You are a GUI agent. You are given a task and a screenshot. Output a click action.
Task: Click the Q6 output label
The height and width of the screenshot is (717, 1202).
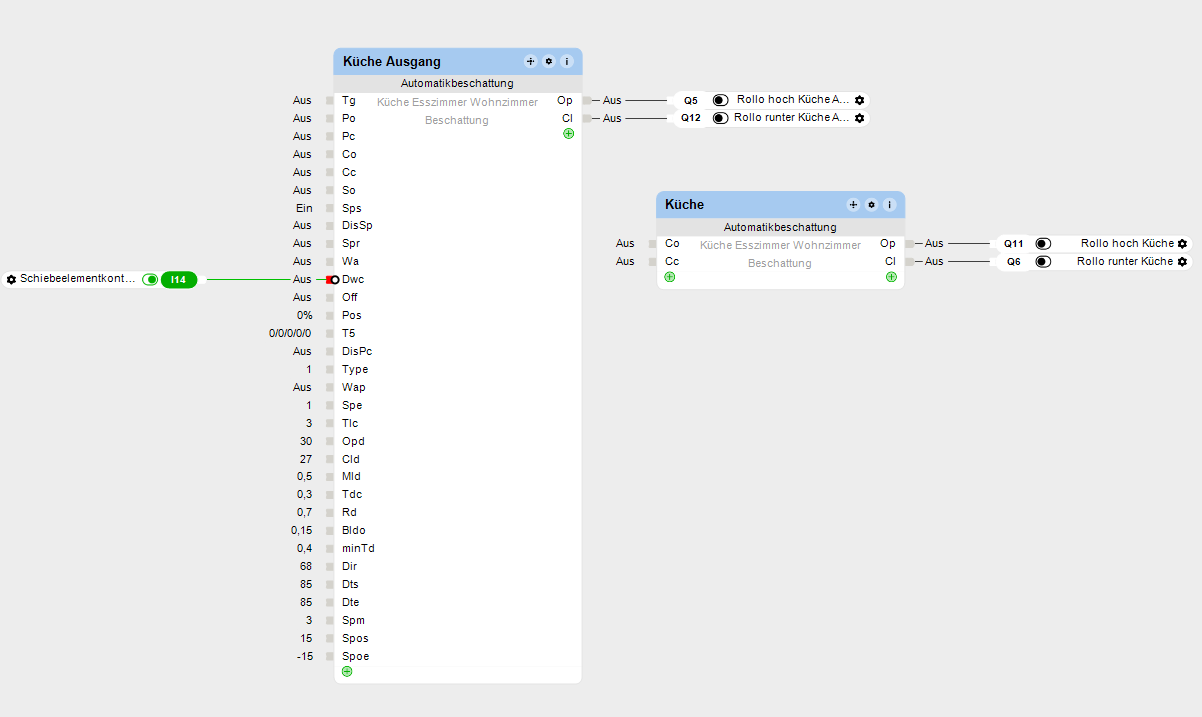1014,262
